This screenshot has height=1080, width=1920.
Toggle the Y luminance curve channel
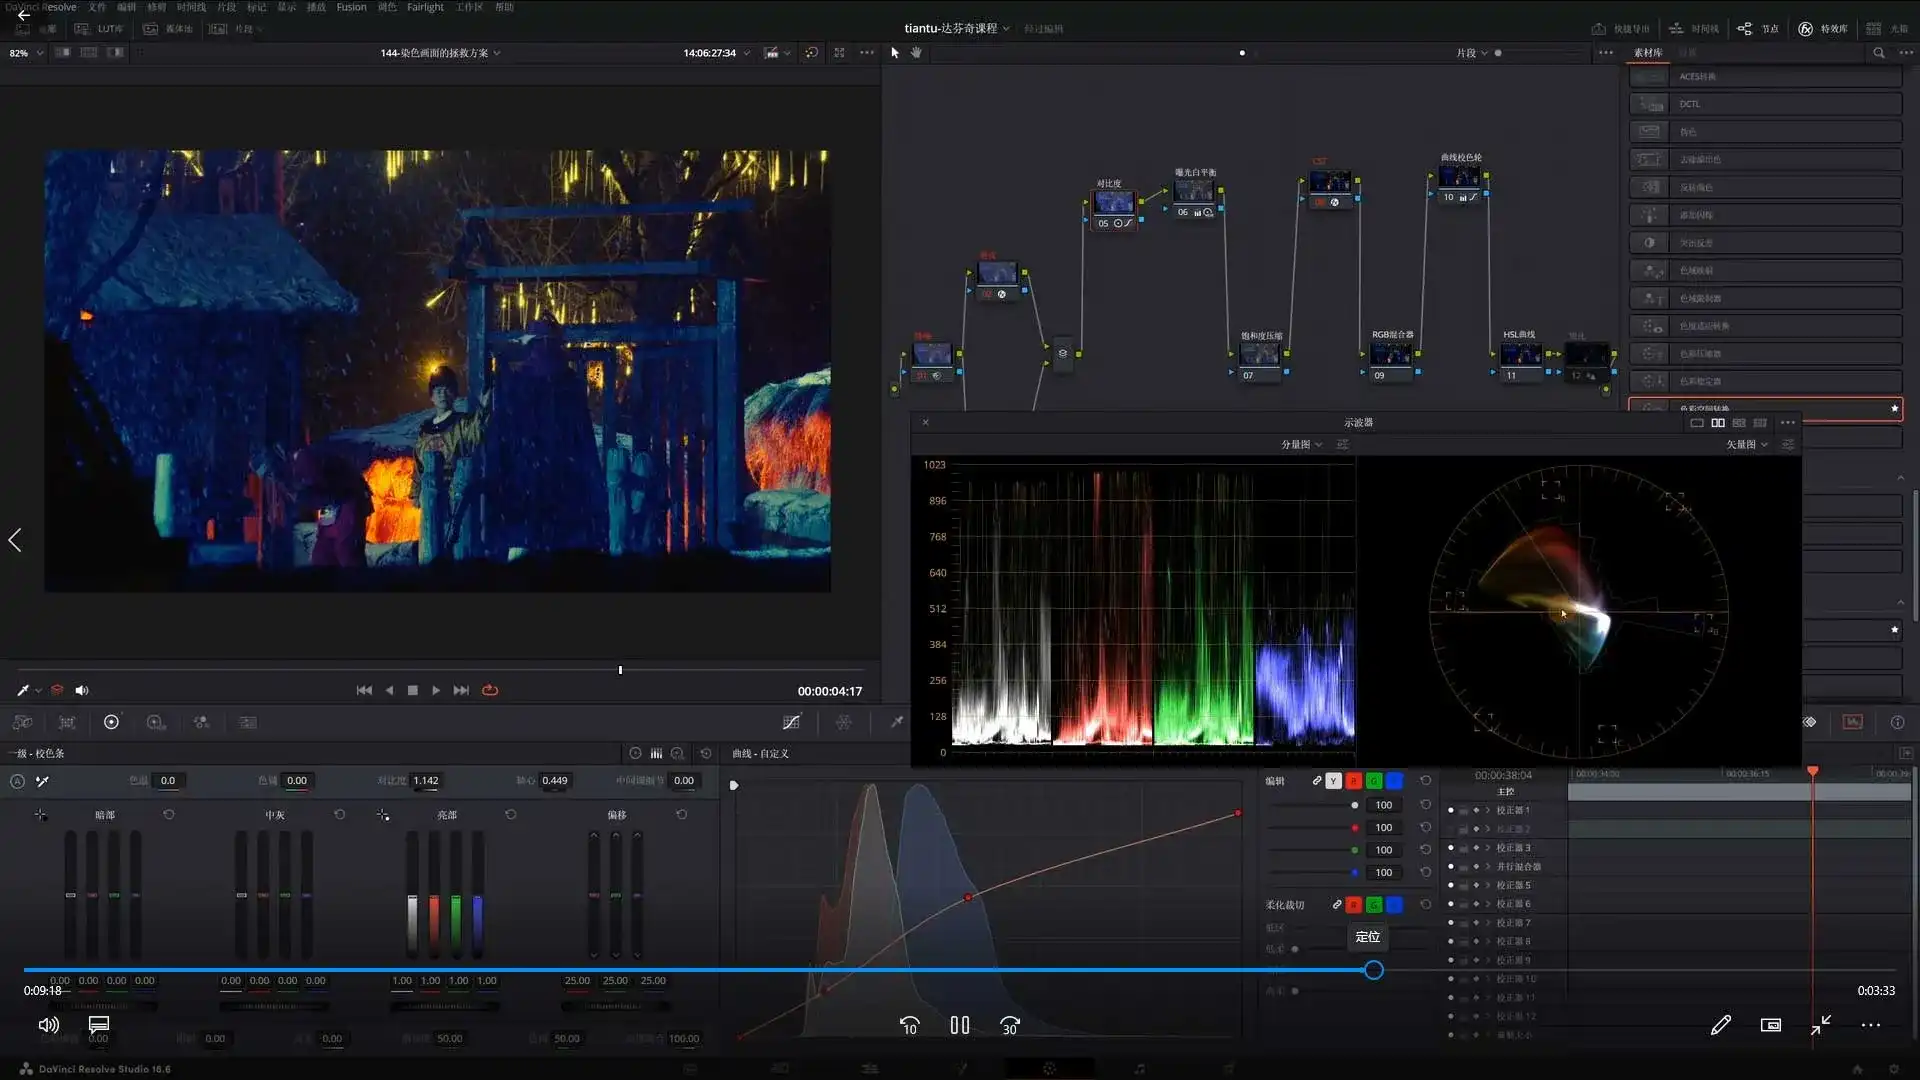(1333, 781)
